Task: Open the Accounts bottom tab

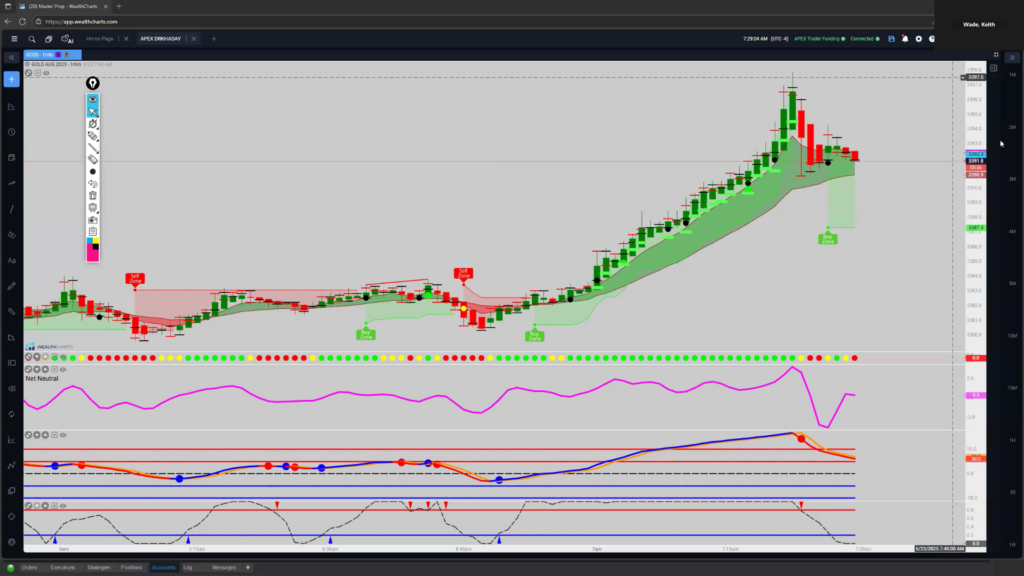Action: point(163,568)
